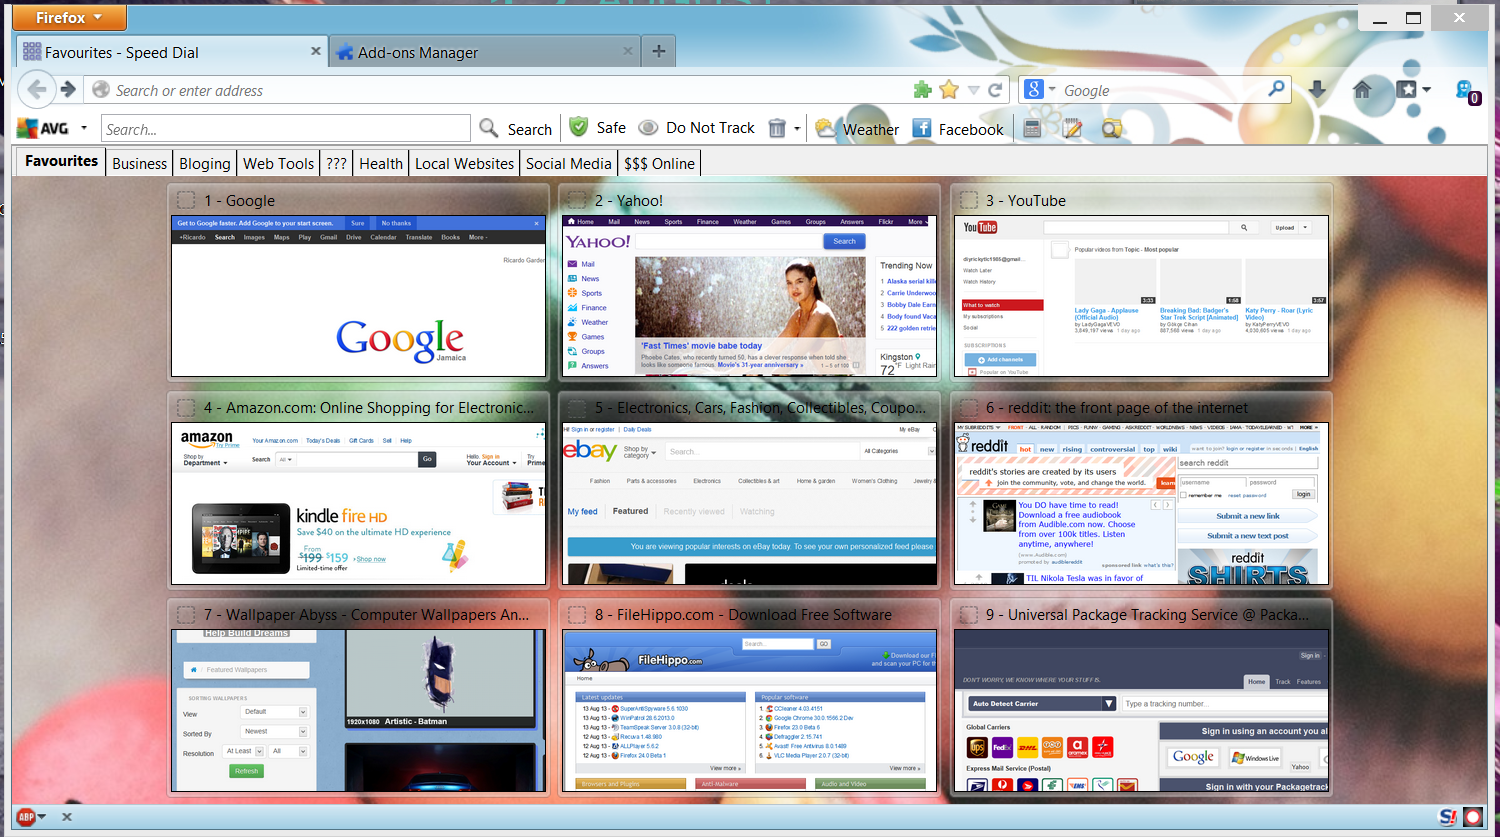Open the reddit speed dial thumbnail
The width and height of the screenshot is (1500, 837).
pos(1141,503)
